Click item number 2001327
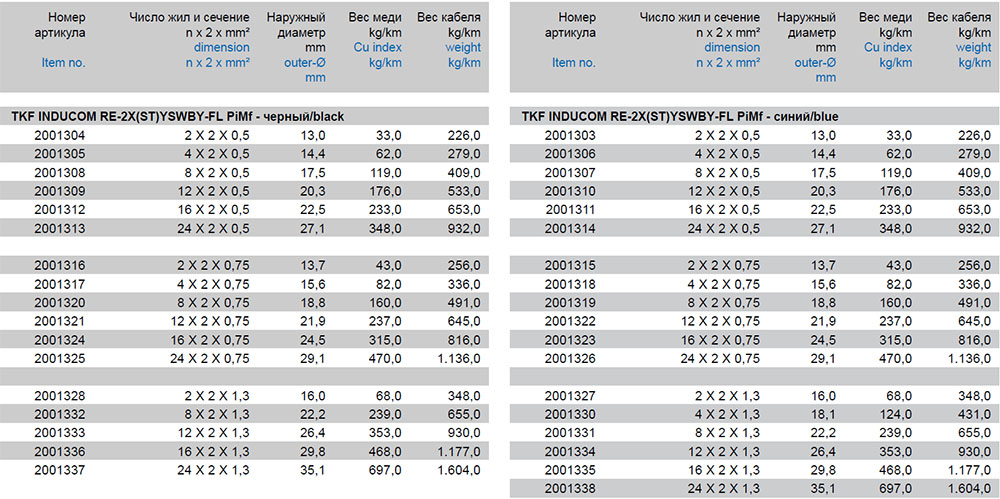This screenshot has height=499, width=1000. pyautogui.click(x=570, y=396)
